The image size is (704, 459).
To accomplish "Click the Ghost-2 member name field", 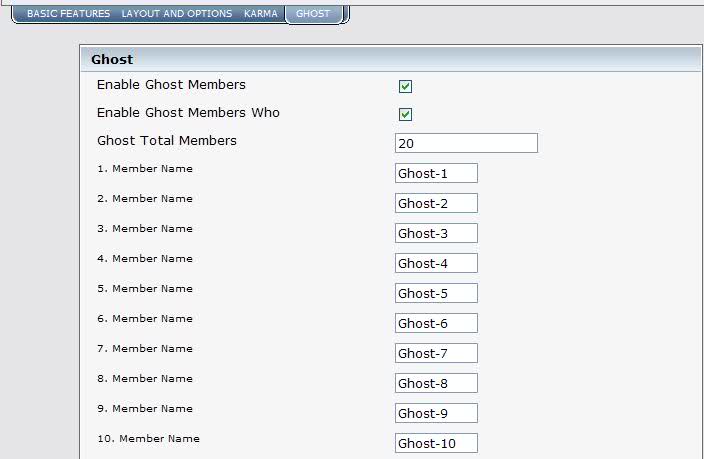I will (436, 203).
